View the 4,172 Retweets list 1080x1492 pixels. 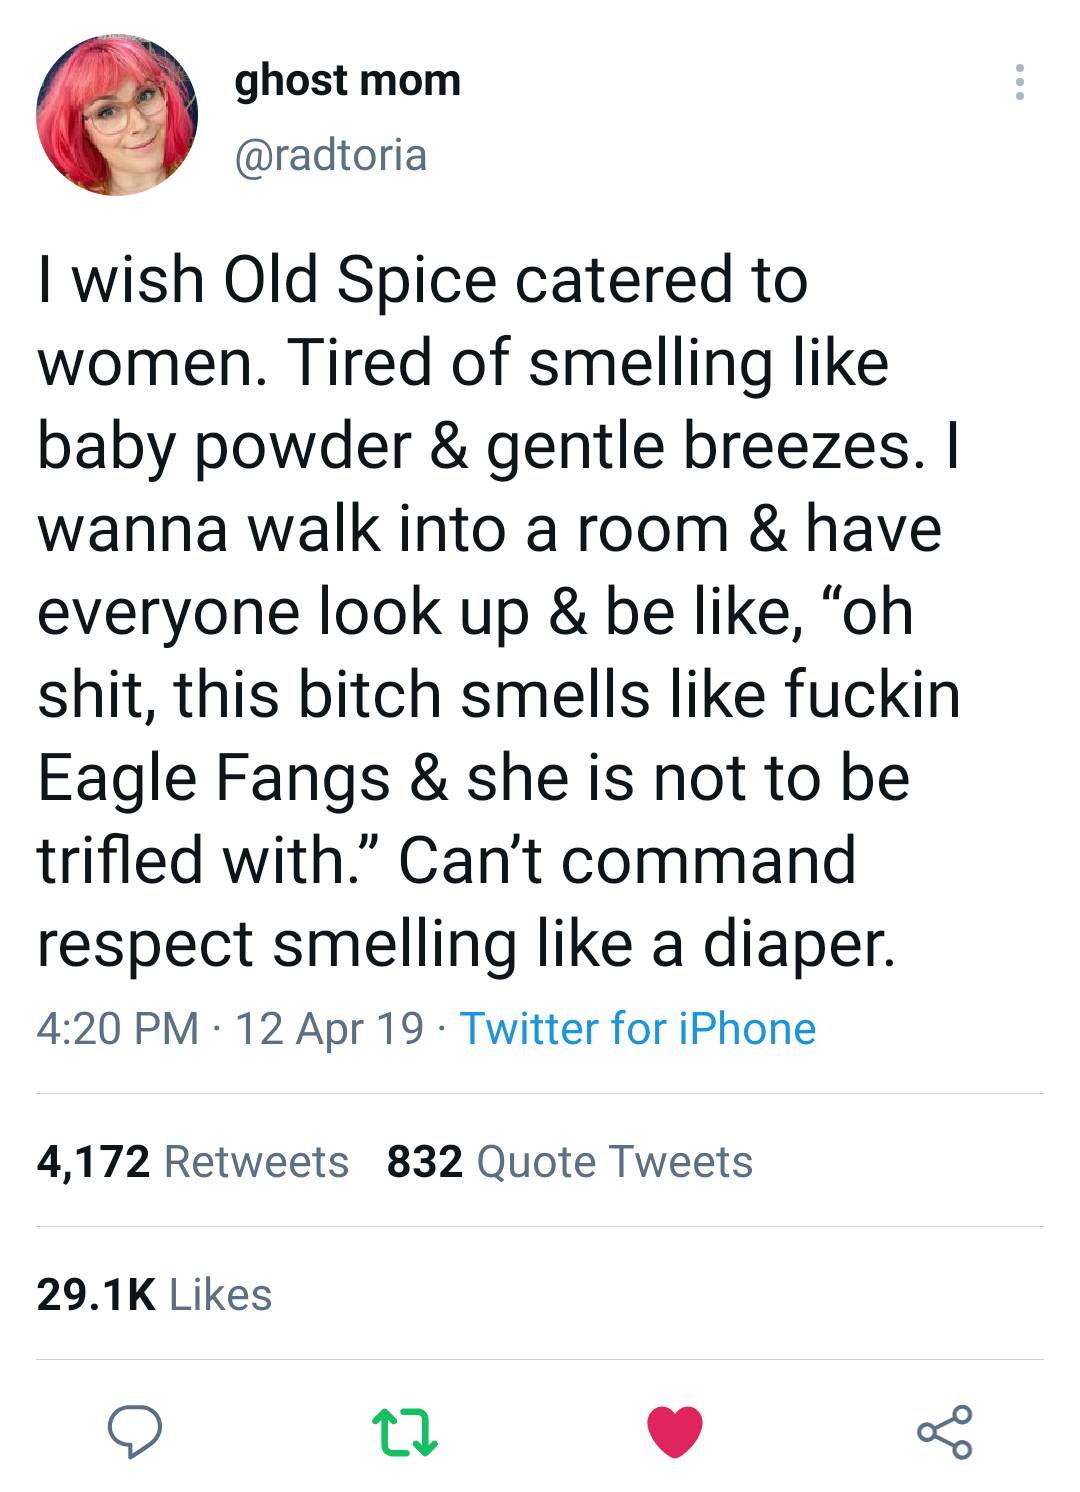(193, 1161)
